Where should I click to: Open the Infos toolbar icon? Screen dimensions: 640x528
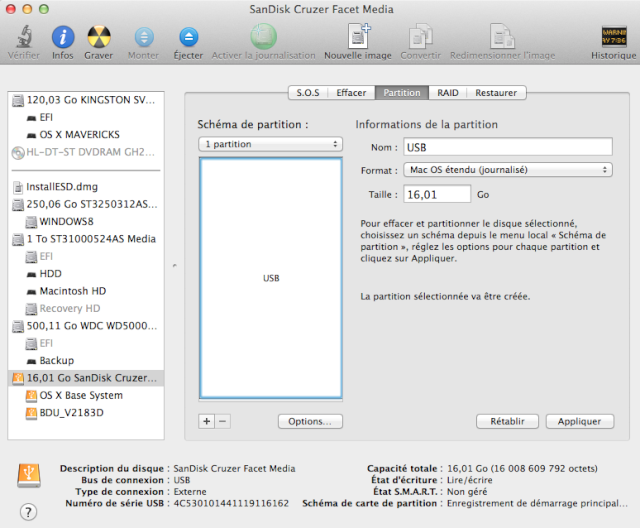point(63,37)
